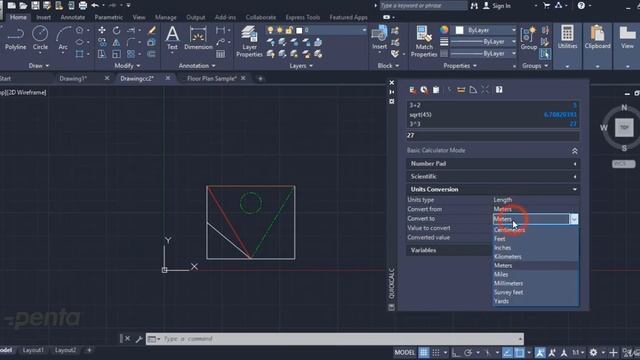The height and width of the screenshot is (360, 640).
Task: Click the Print icon in quick access toolbar
Action: click(x=83, y=6)
